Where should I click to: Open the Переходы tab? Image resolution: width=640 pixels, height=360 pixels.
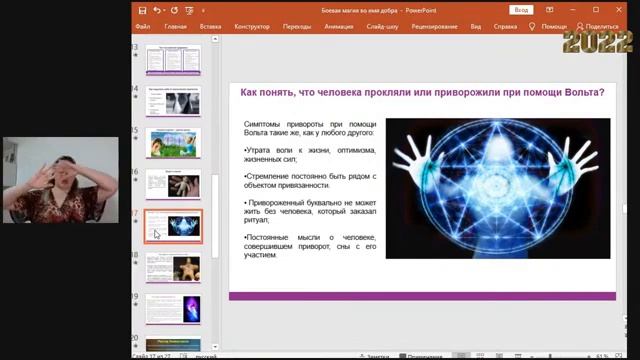(297, 27)
